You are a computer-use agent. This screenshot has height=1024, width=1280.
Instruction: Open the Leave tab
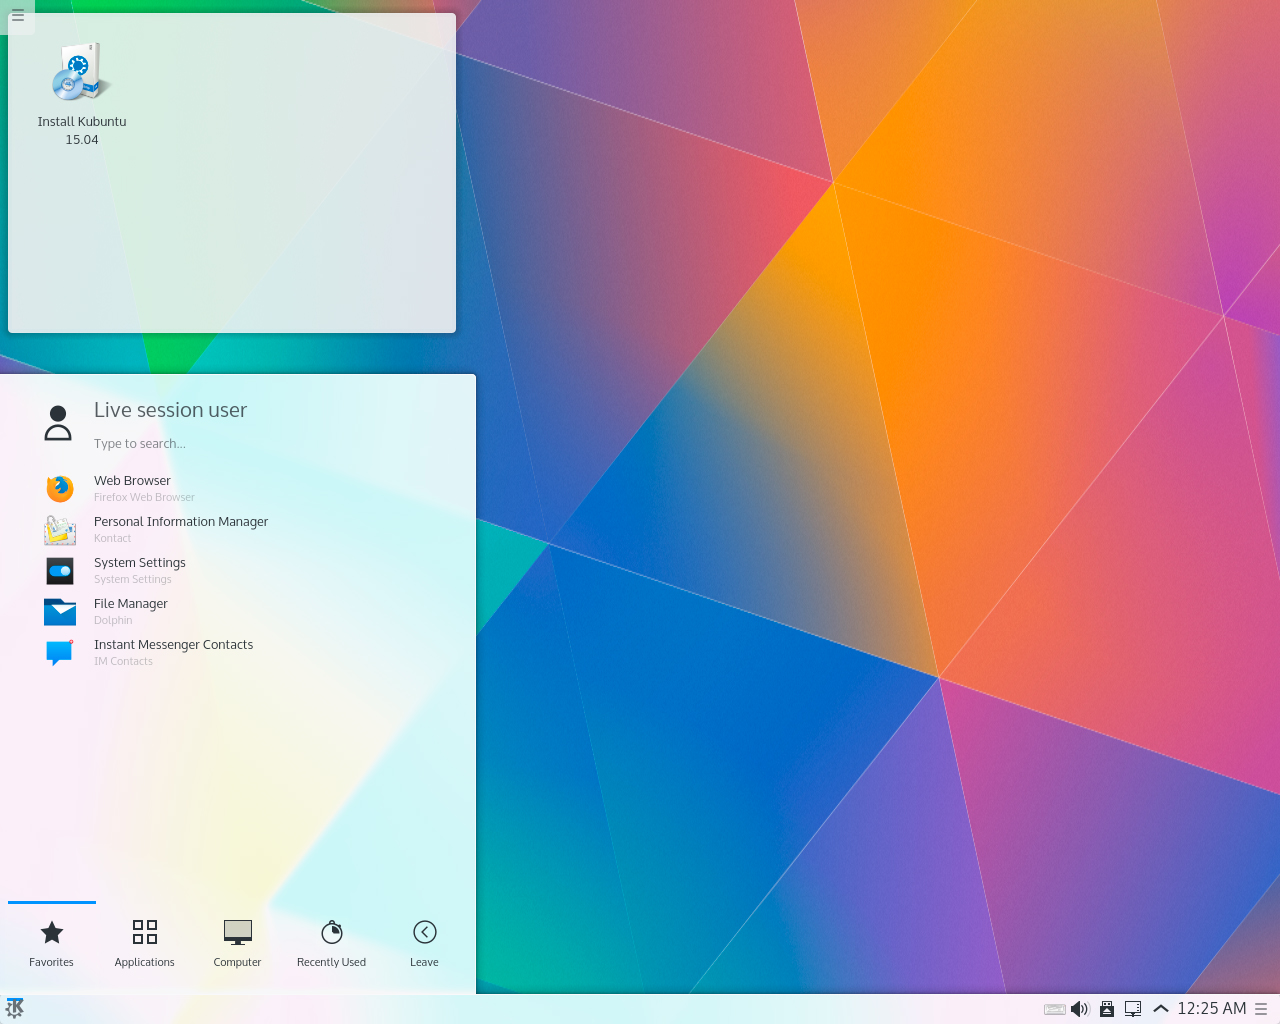424,943
